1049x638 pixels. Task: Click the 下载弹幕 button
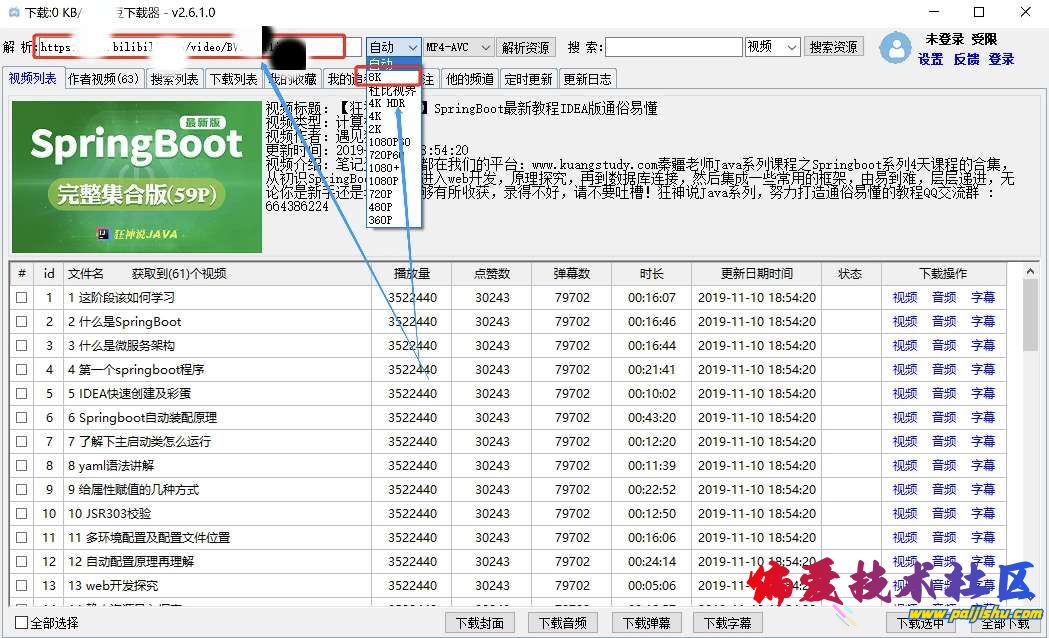point(644,623)
